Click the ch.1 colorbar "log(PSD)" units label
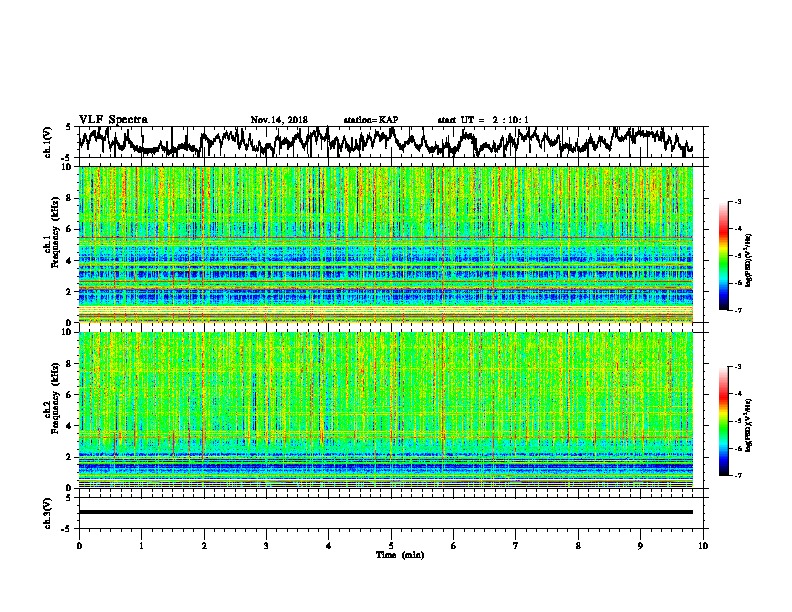Image resolution: width=792 pixels, height=612 pixels. pos(748,260)
